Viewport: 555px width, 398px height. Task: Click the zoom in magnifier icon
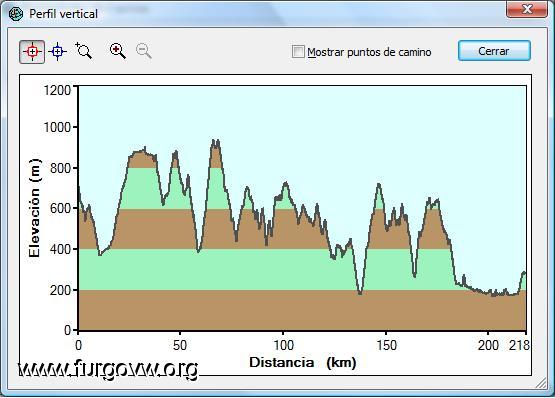coord(118,51)
